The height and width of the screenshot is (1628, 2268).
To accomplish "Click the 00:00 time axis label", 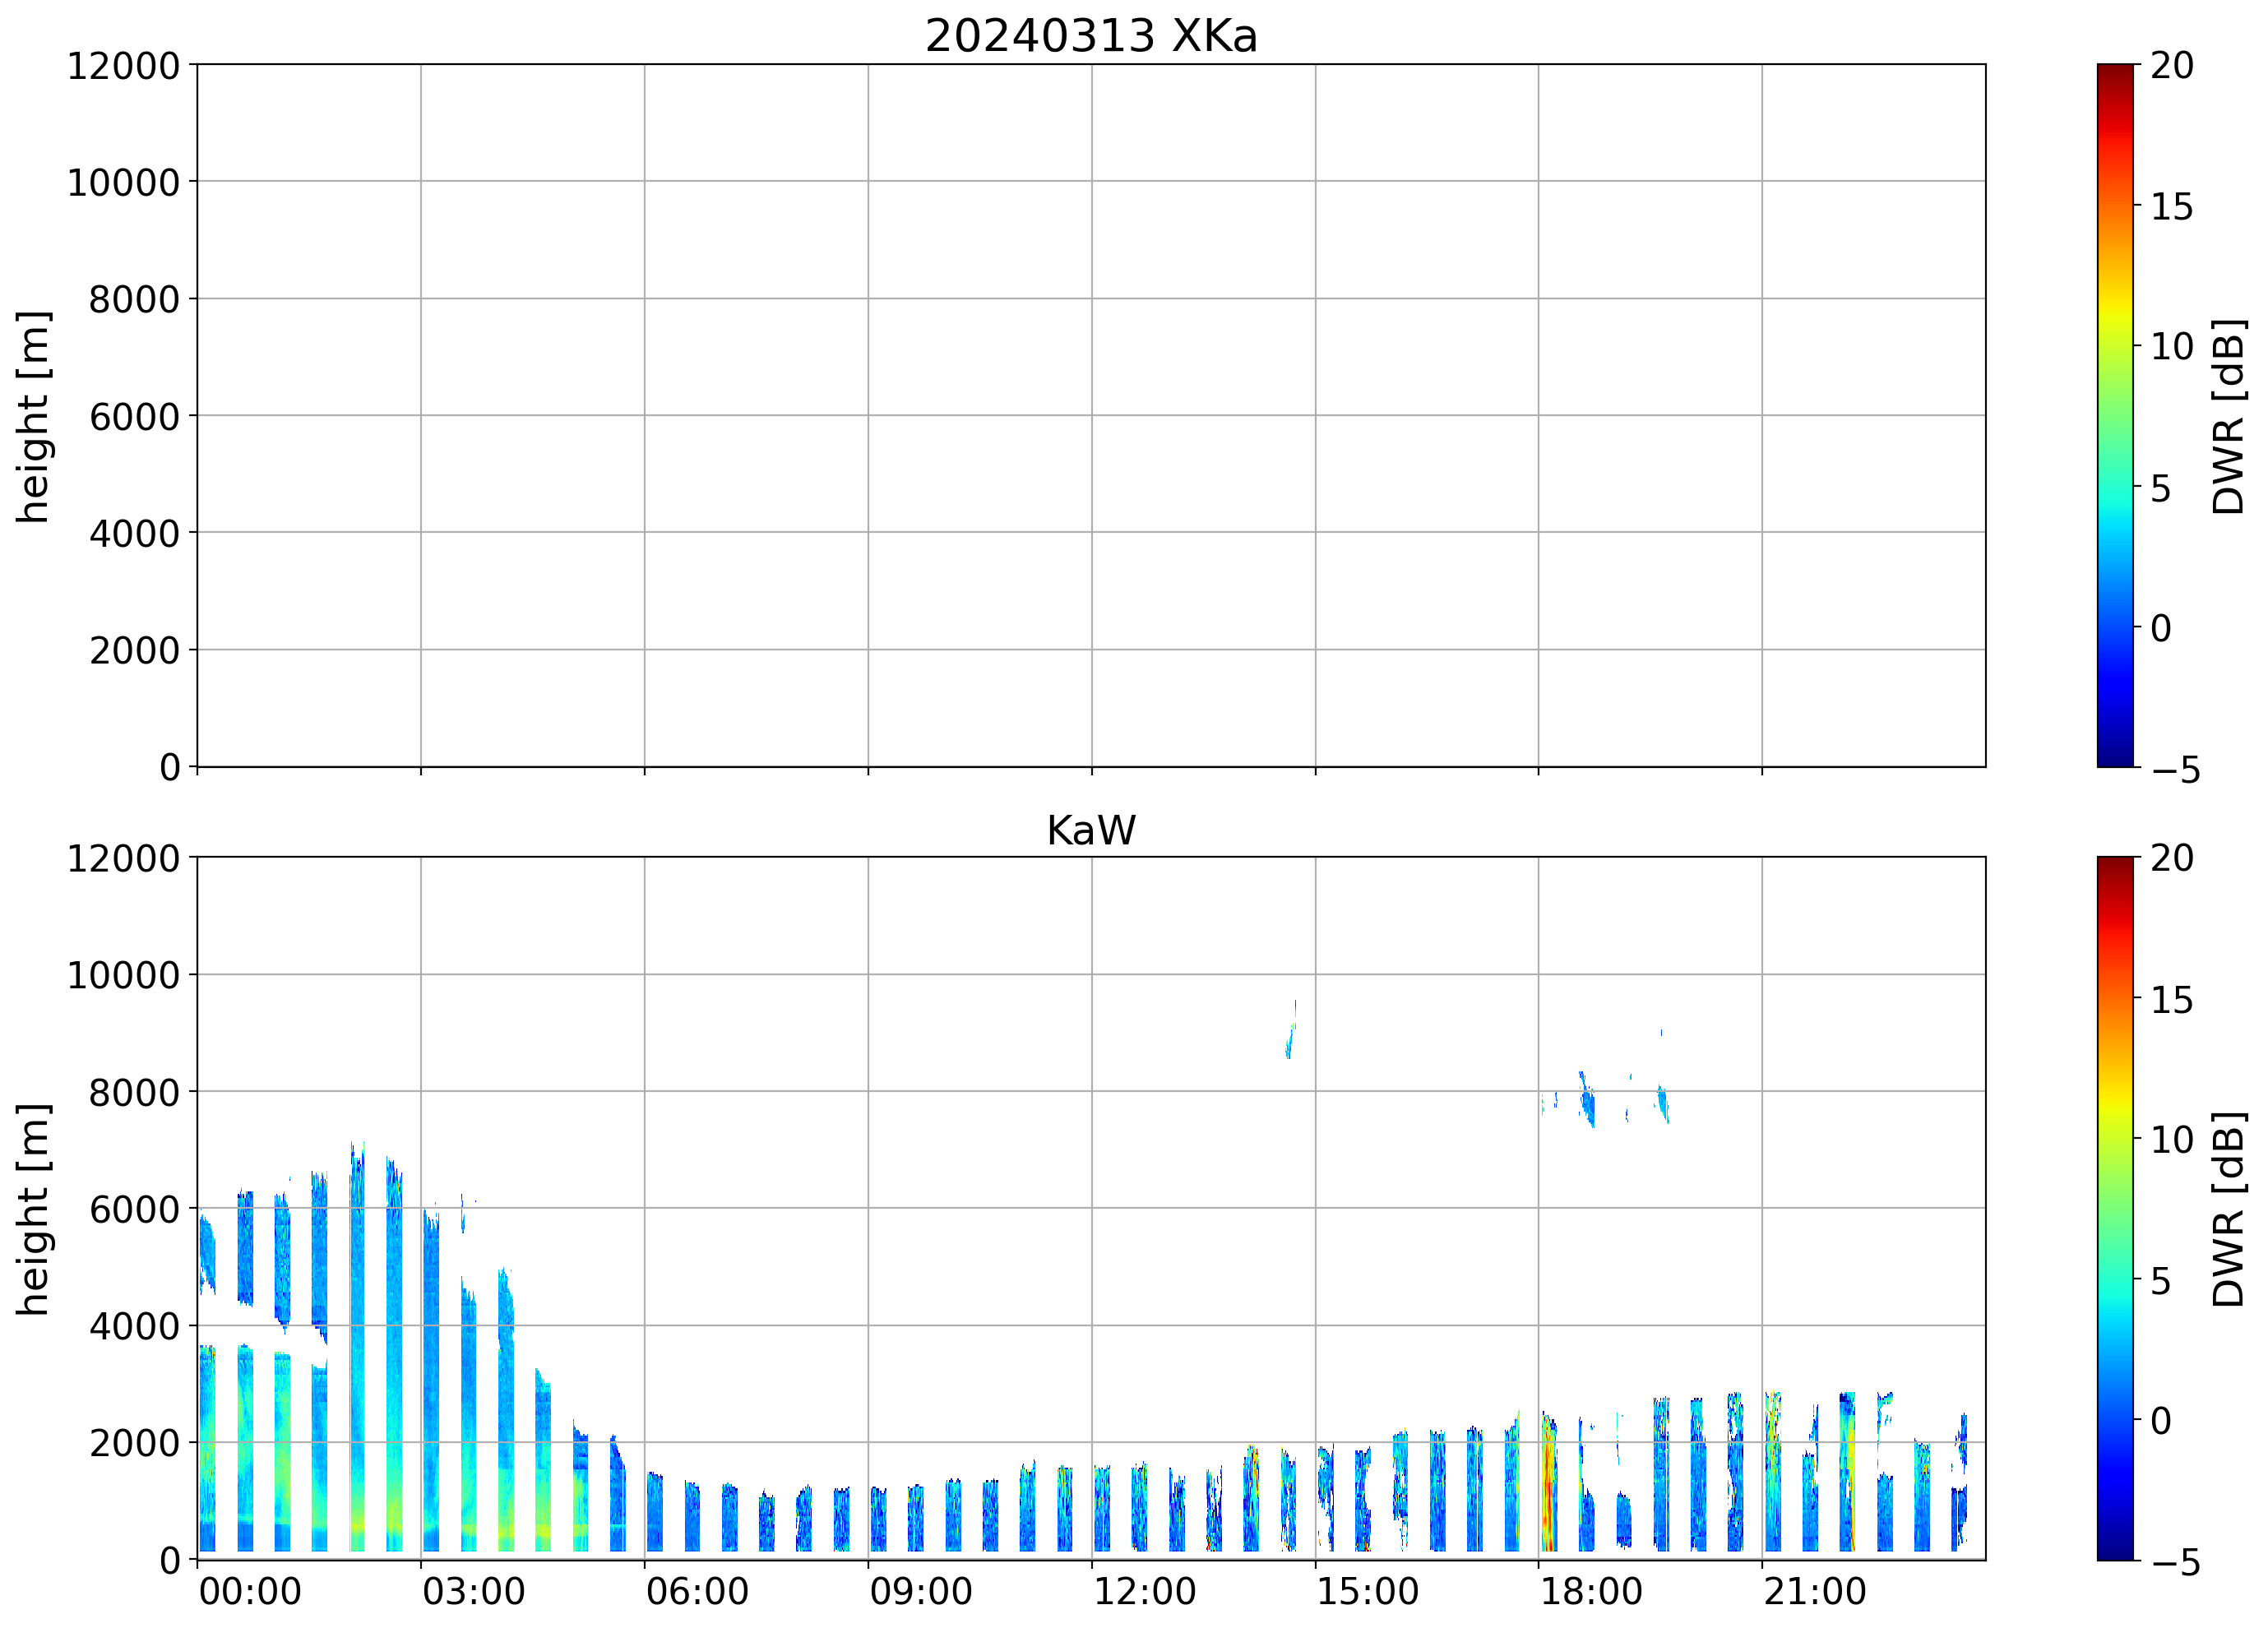I will [x=250, y=1592].
